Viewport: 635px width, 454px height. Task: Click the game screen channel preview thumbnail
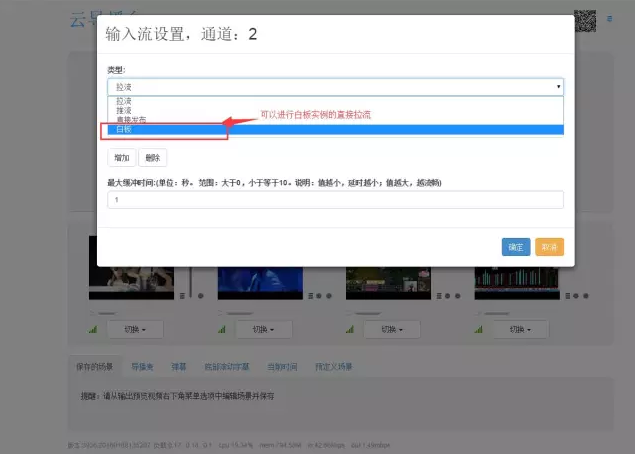click(389, 283)
